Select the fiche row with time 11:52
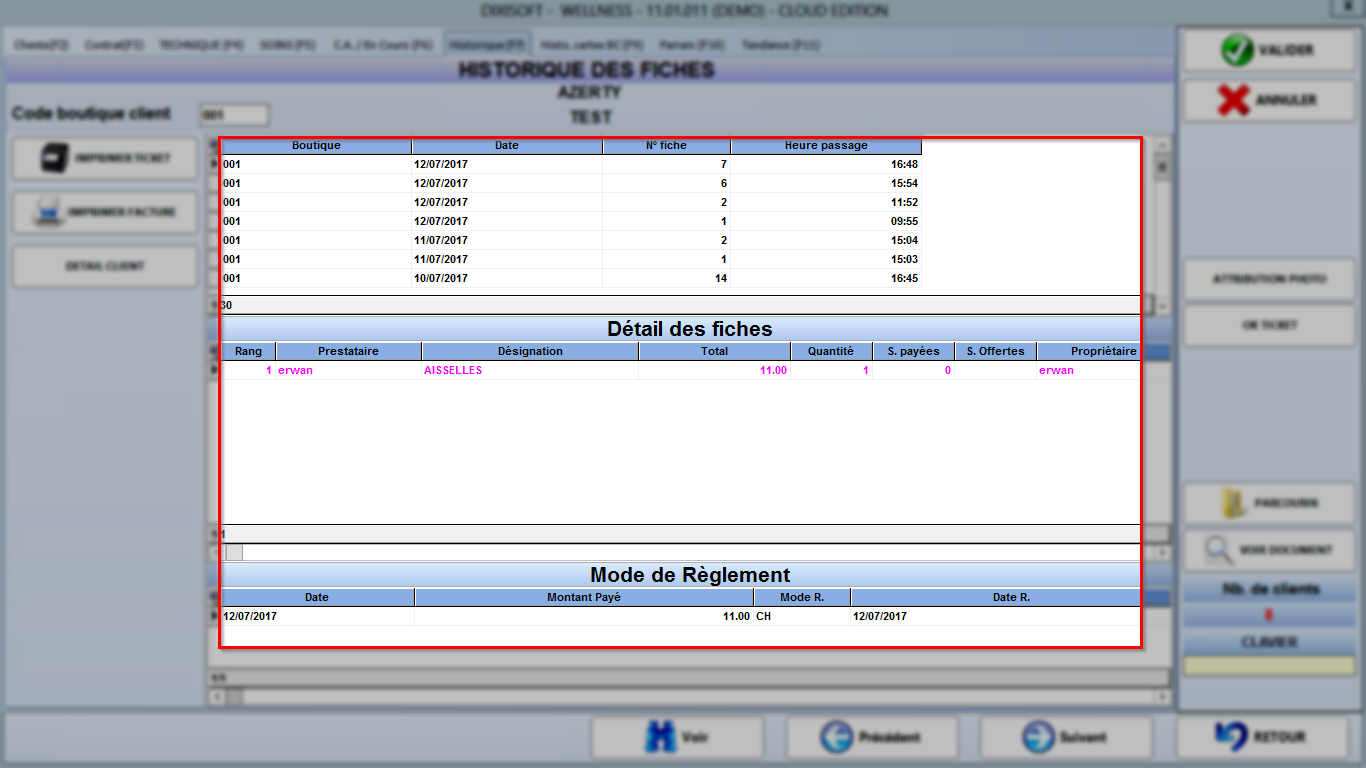The image size is (1366, 768). [x=571, y=202]
